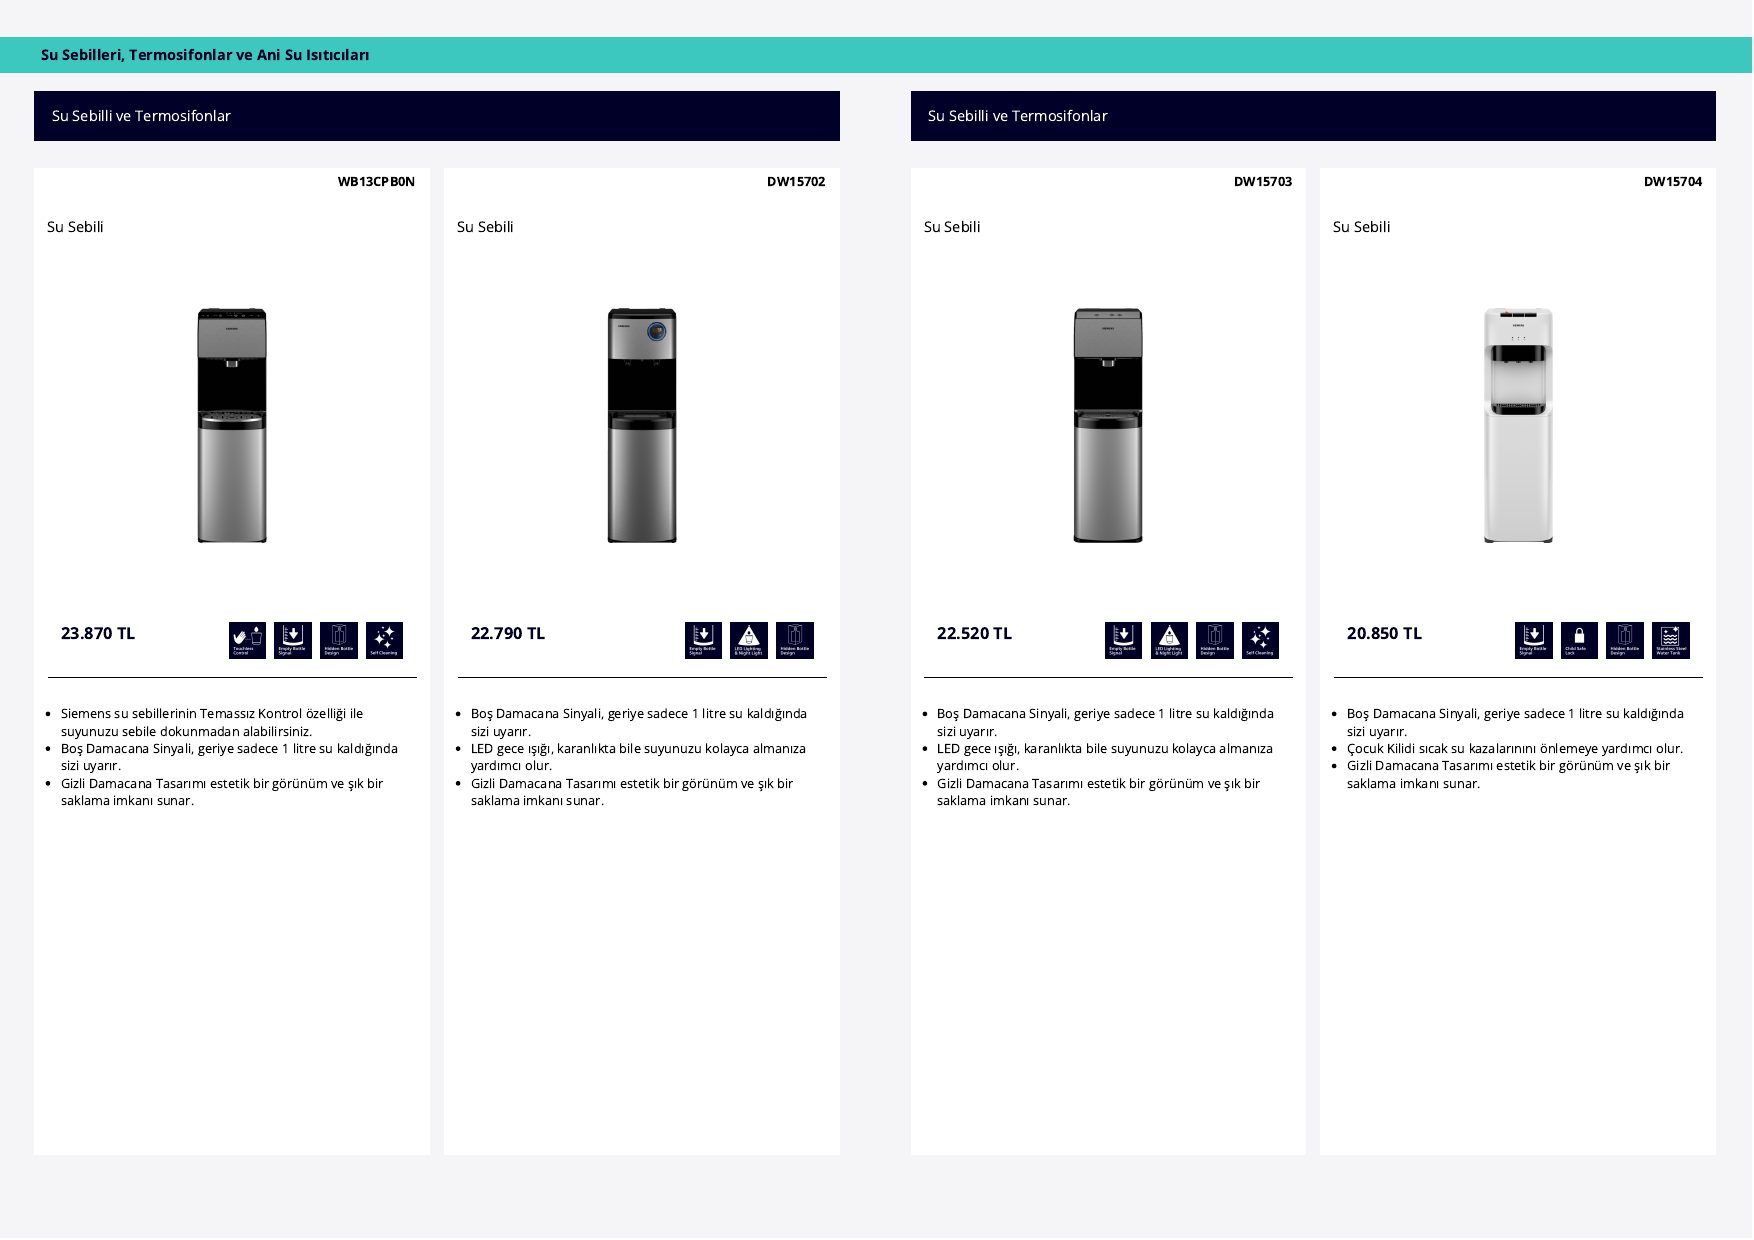This screenshot has height=1240, width=1754.
Task: Click the Gizli Damacana Tasarımı bullet for DW15702
Action: (x=632, y=793)
